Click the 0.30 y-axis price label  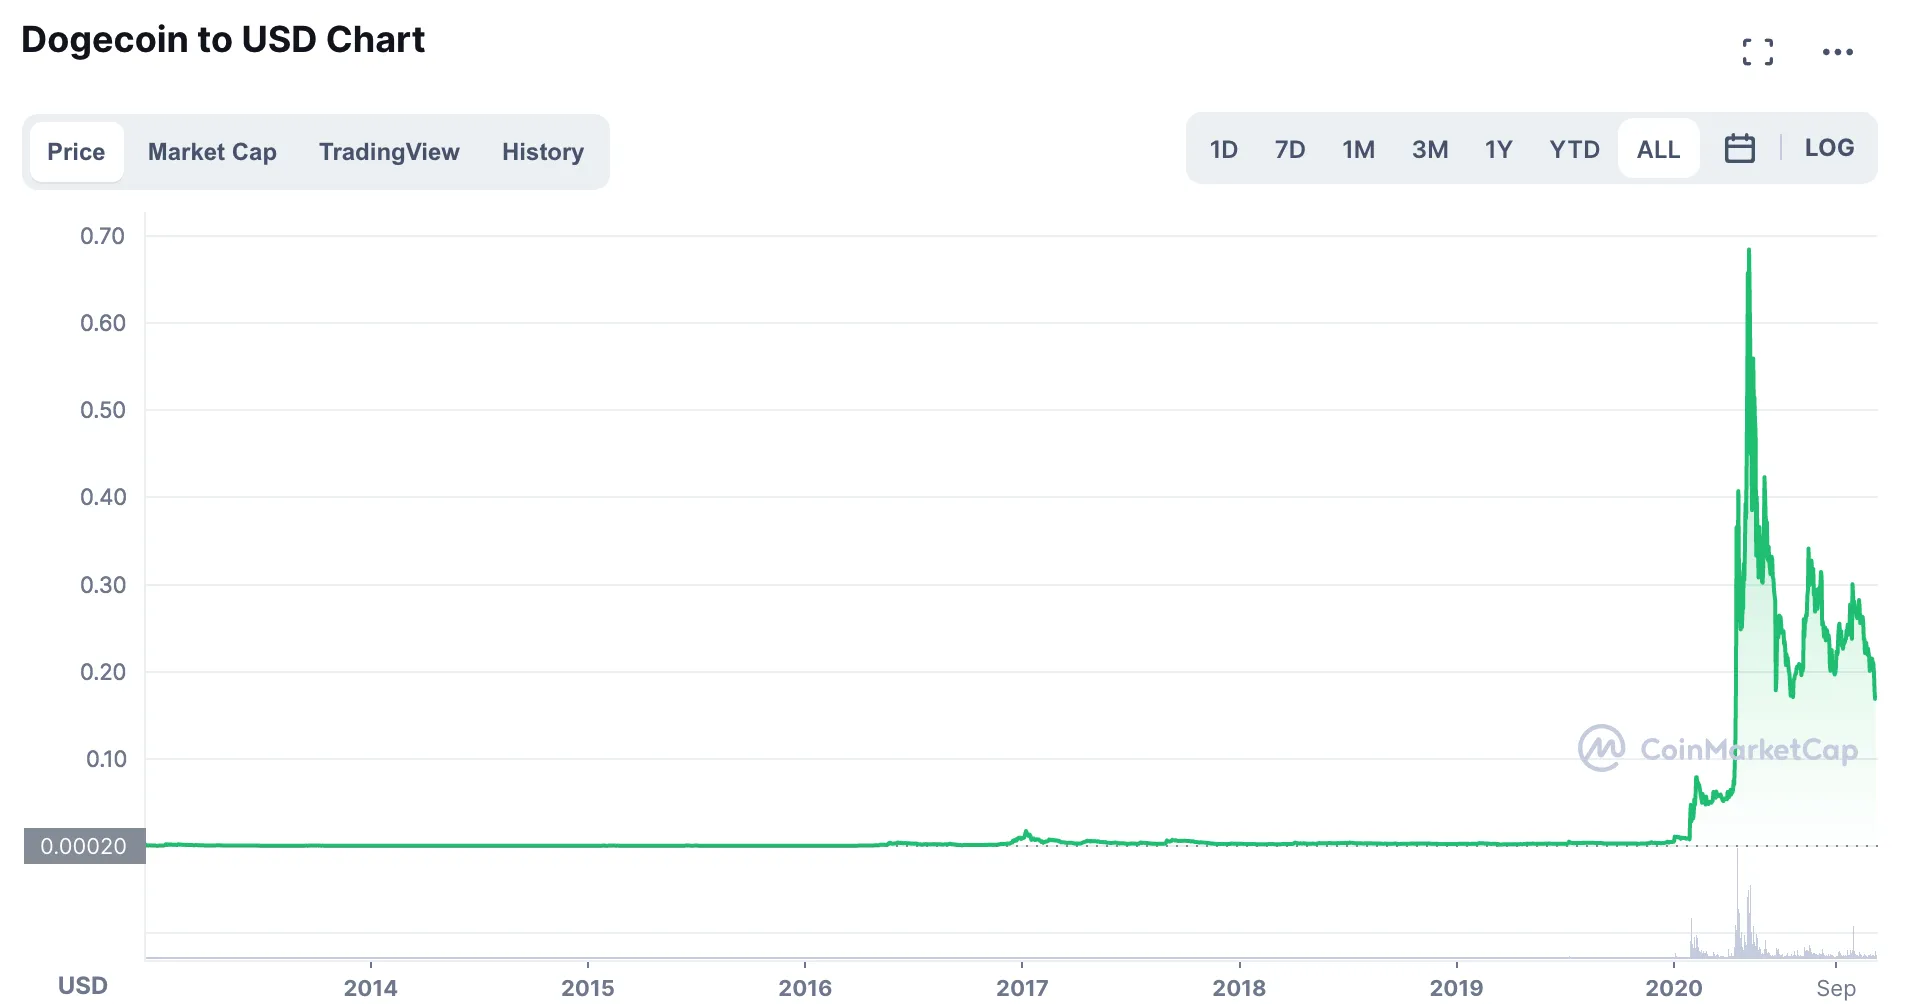click(102, 585)
